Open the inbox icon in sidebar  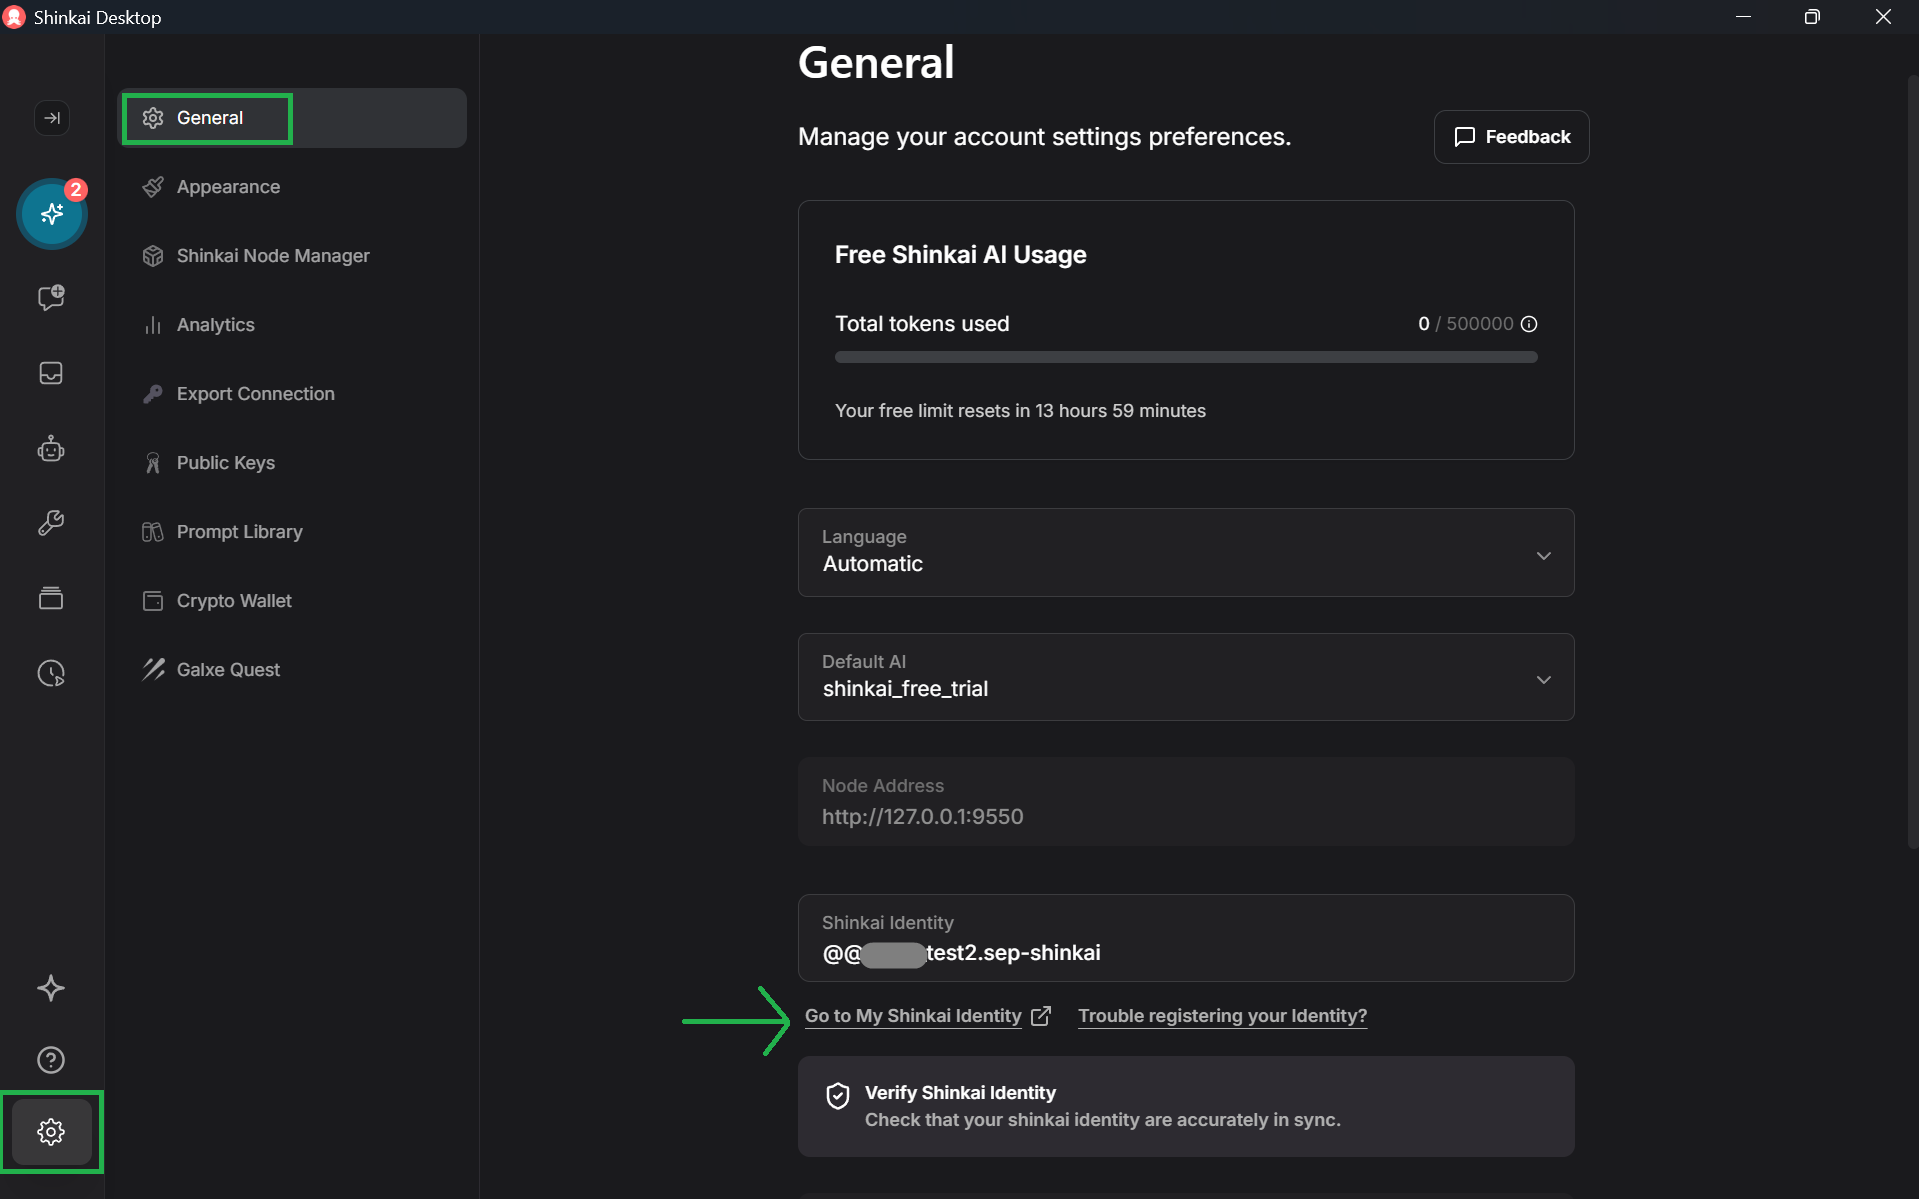51,373
